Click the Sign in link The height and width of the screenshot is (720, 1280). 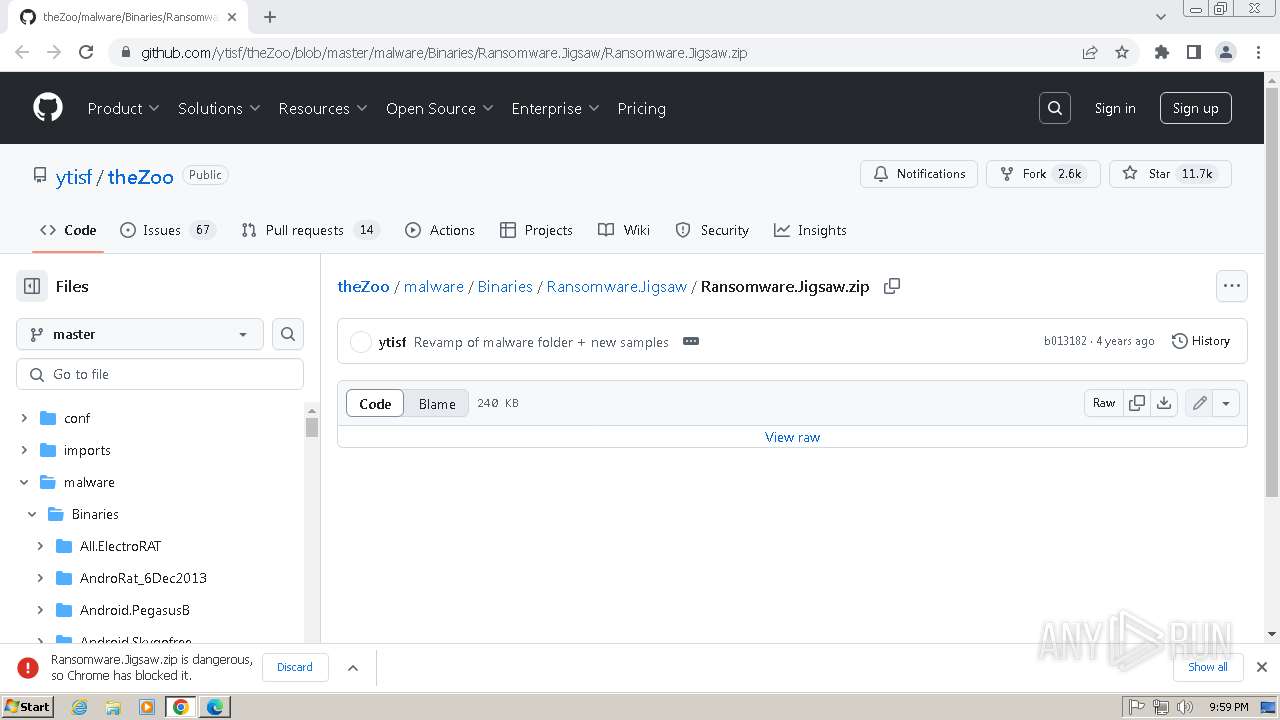pyautogui.click(x=1115, y=108)
